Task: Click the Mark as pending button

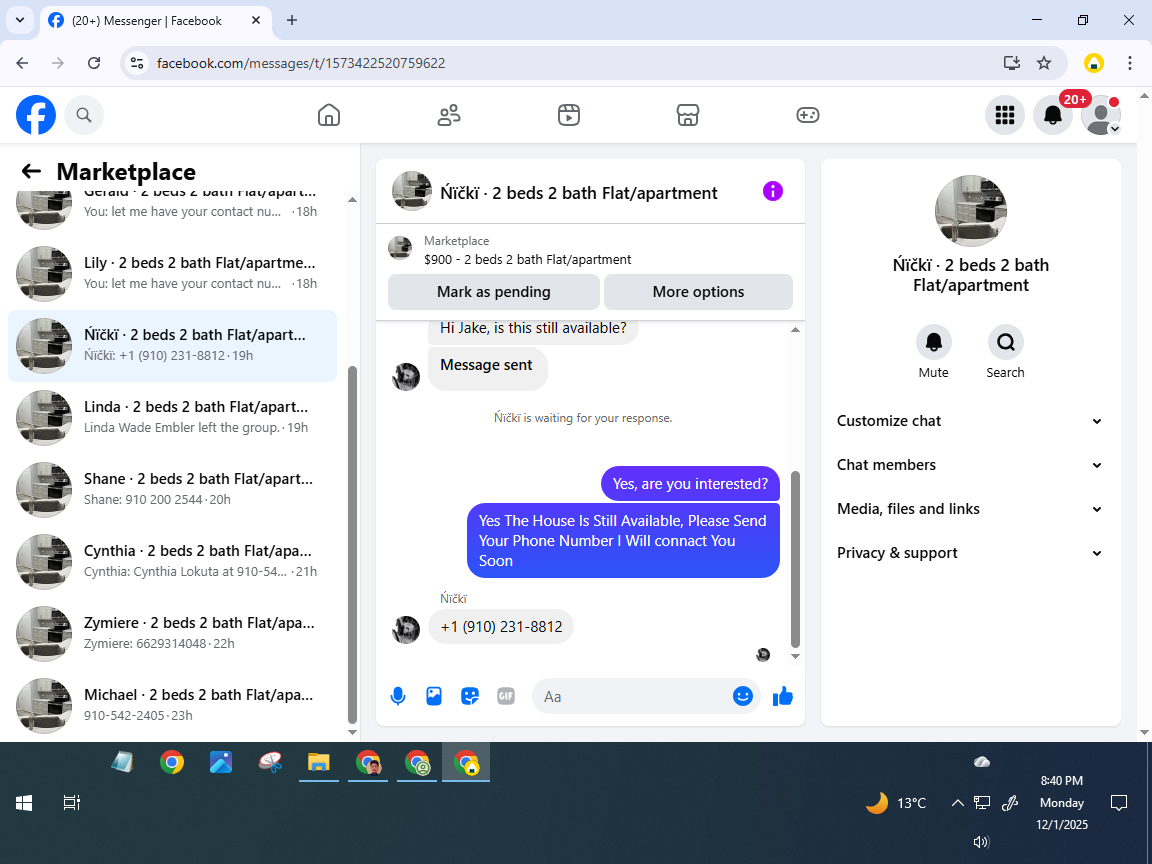Action: pos(494,292)
